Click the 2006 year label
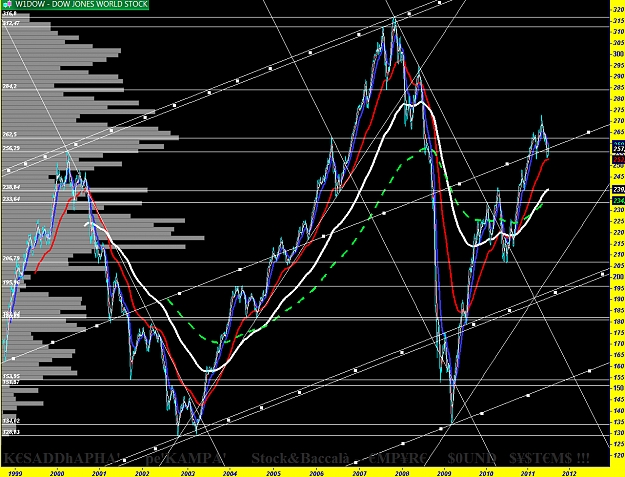 [x=316, y=473]
